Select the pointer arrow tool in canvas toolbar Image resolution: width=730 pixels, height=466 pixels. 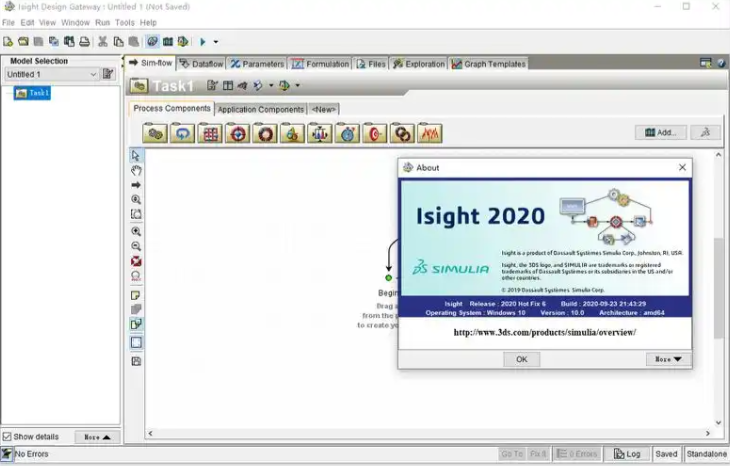tap(136, 156)
